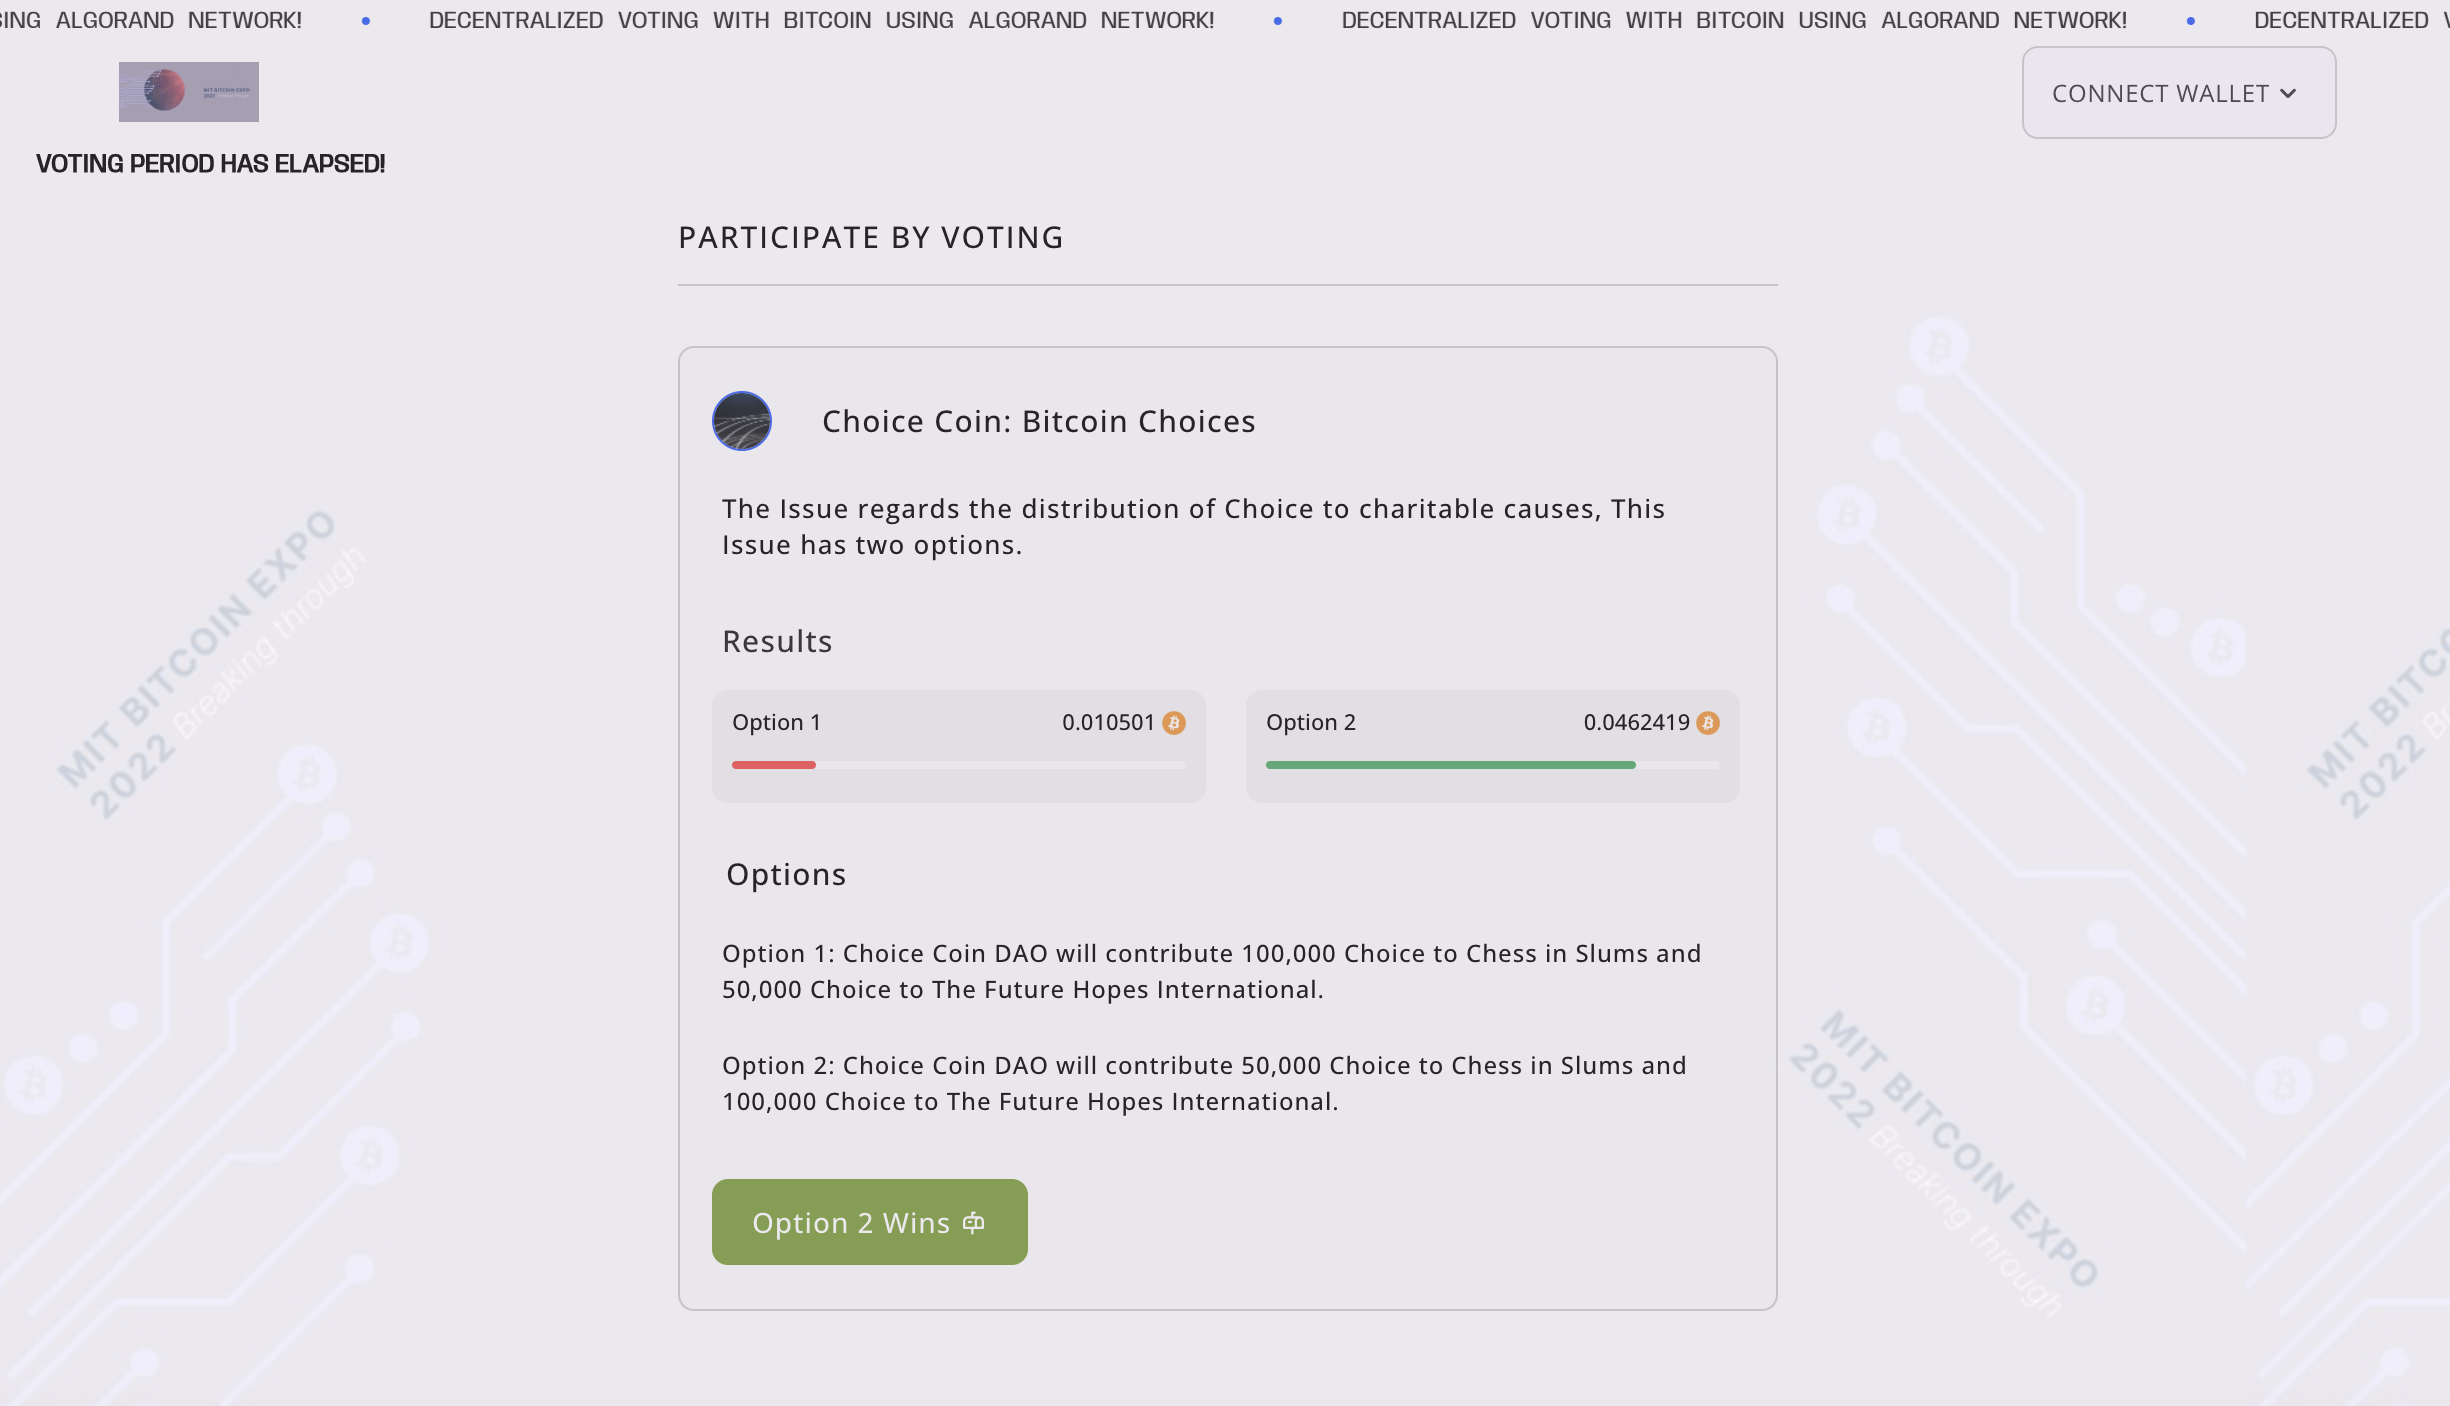Image resolution: width=2450 pixels, height=1406 pixels.
Task: Click the Bitcoin icon beside 0.010501
Action: click(1174, 723)
